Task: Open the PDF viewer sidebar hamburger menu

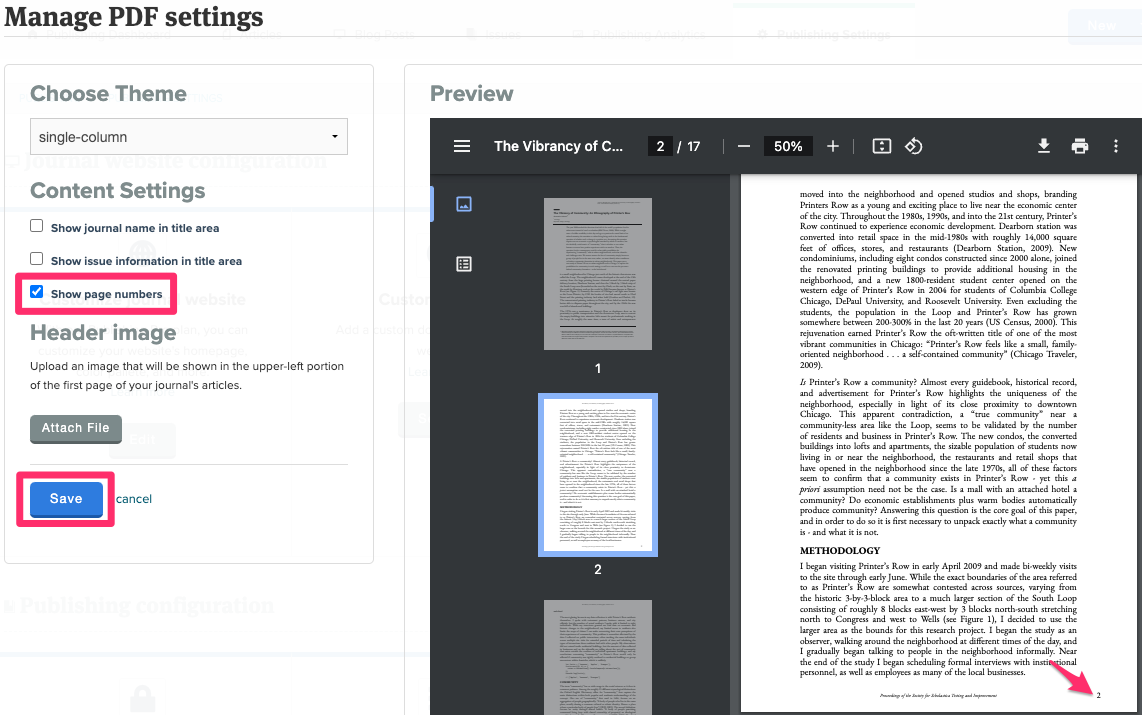Action: pos(462,146)
